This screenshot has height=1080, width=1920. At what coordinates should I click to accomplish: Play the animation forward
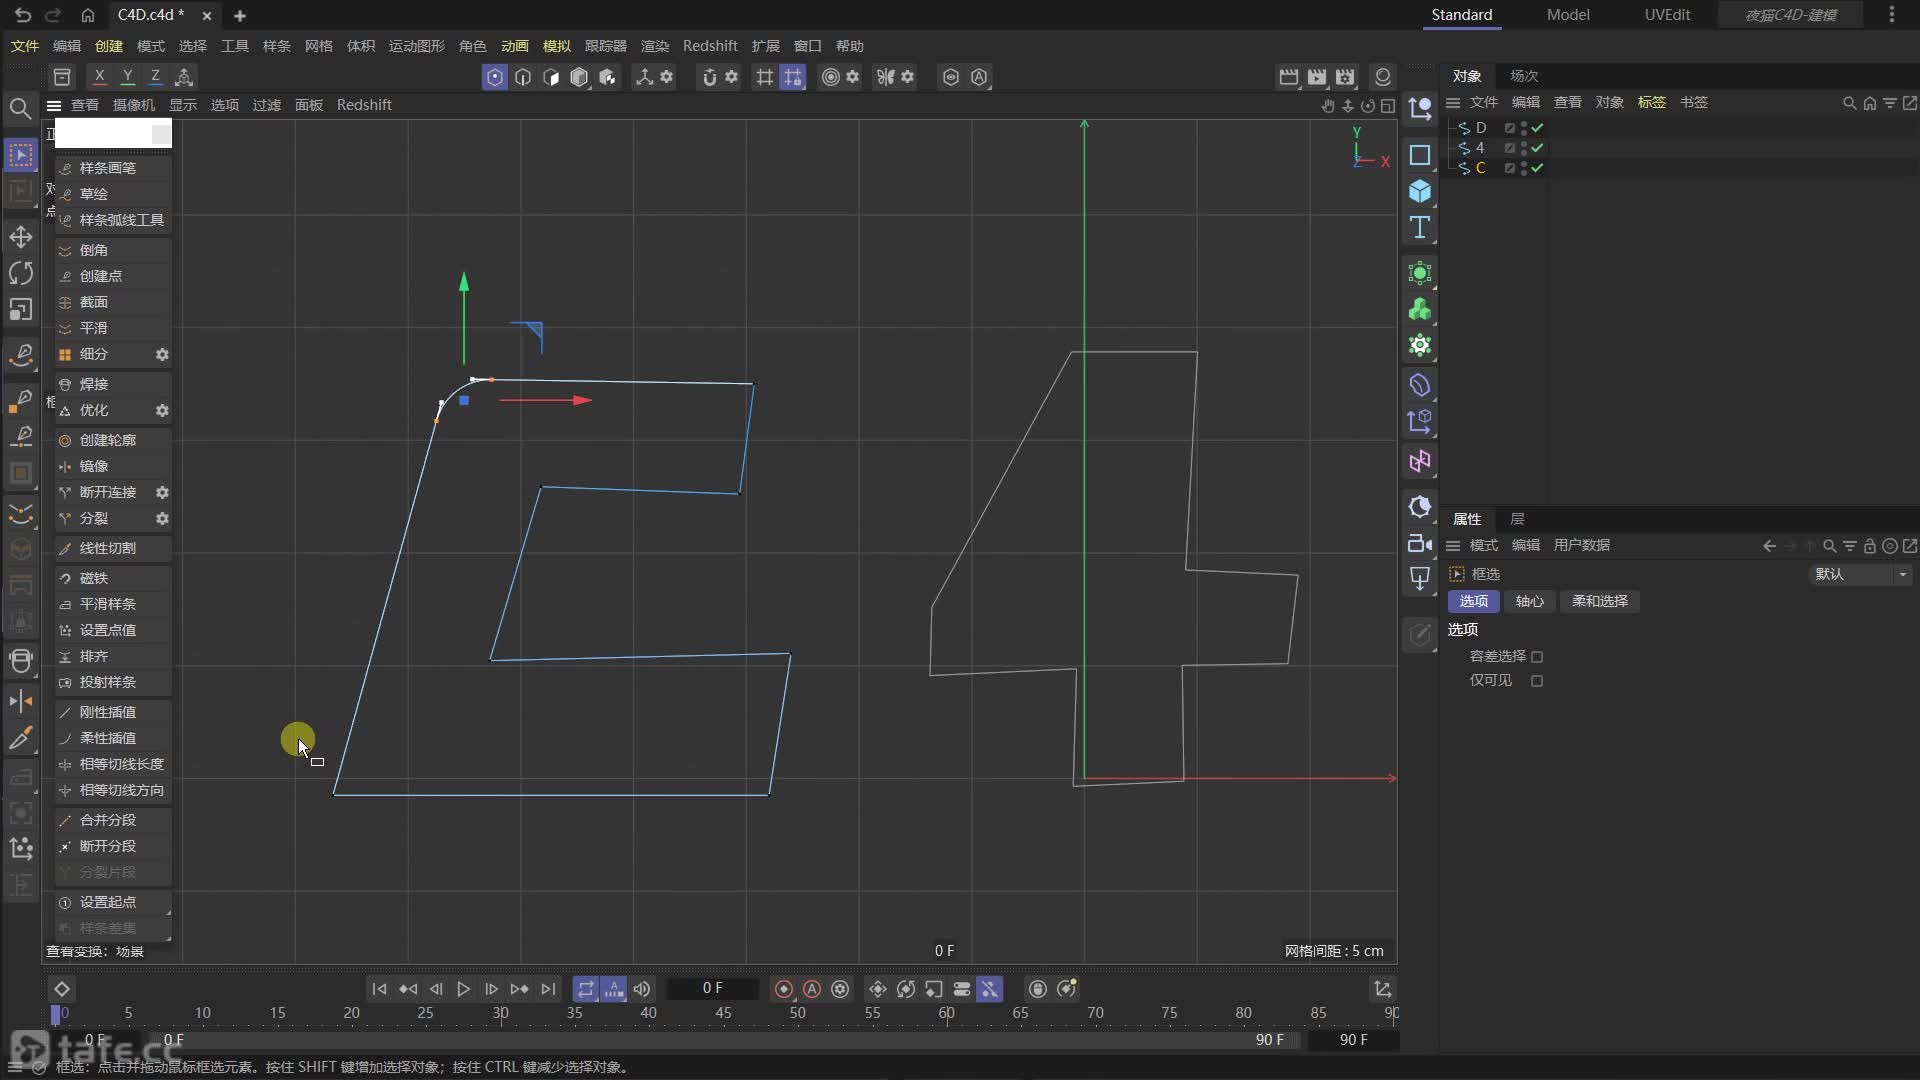coord(463,989)
